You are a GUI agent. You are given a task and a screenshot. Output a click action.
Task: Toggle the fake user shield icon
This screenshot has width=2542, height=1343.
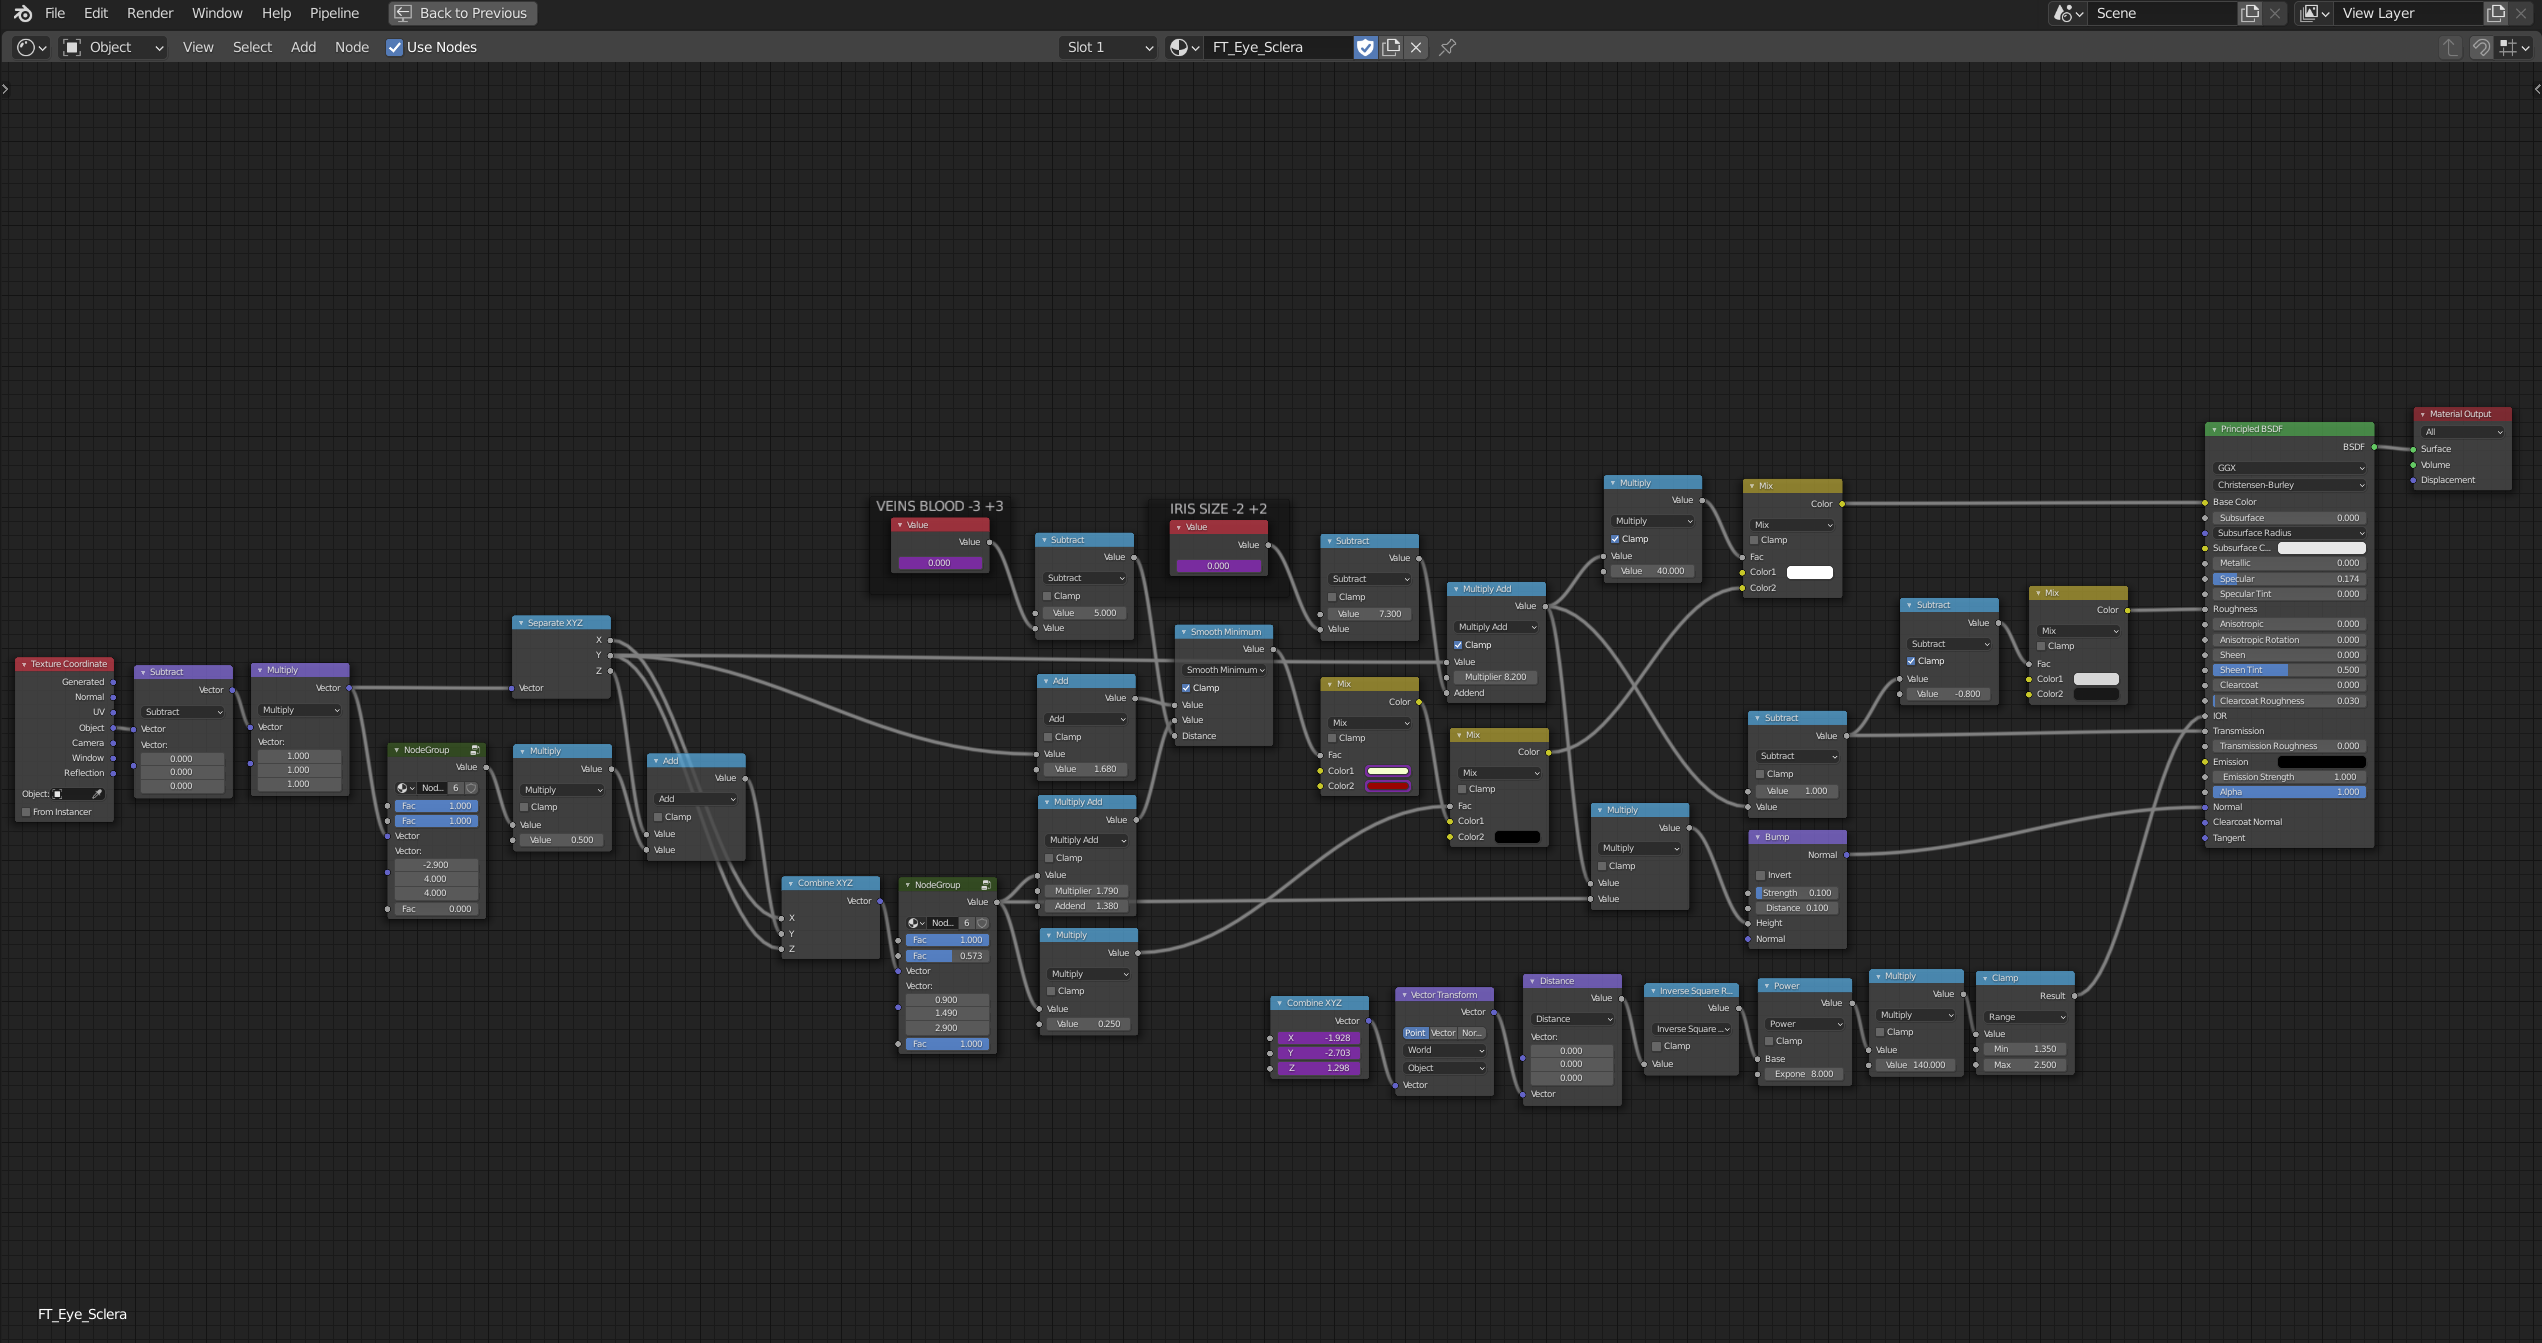1365,47
